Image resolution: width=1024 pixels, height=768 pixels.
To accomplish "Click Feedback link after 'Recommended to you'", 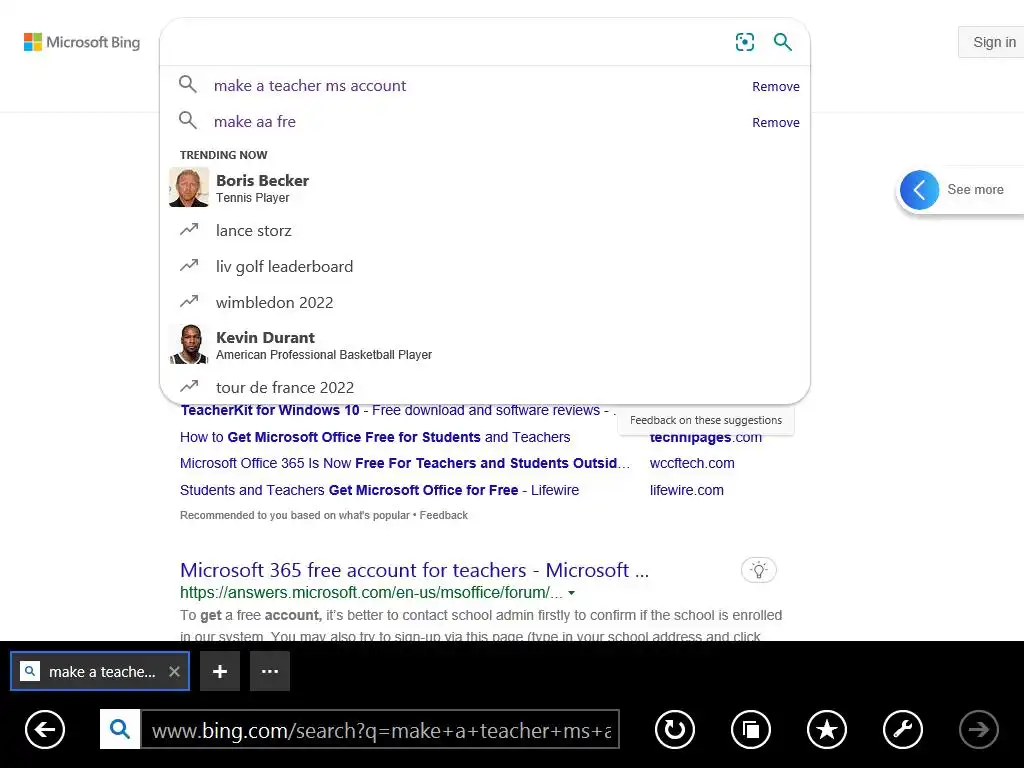I will pos(443,515).
